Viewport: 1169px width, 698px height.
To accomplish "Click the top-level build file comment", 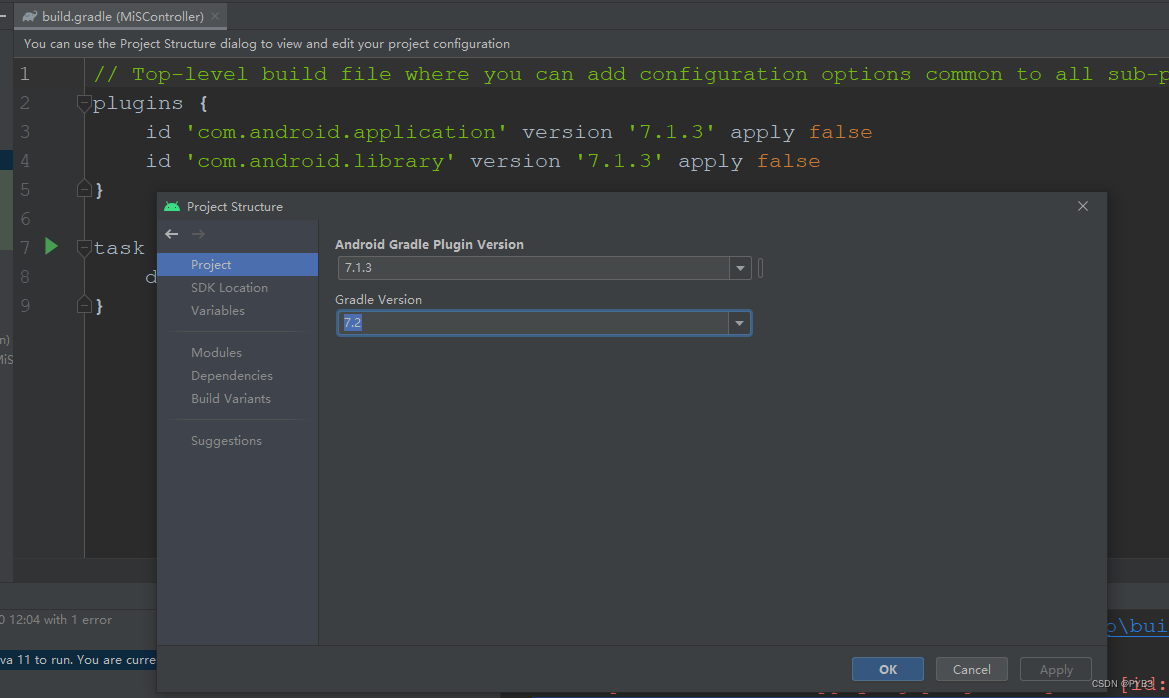I will point(631,75).
